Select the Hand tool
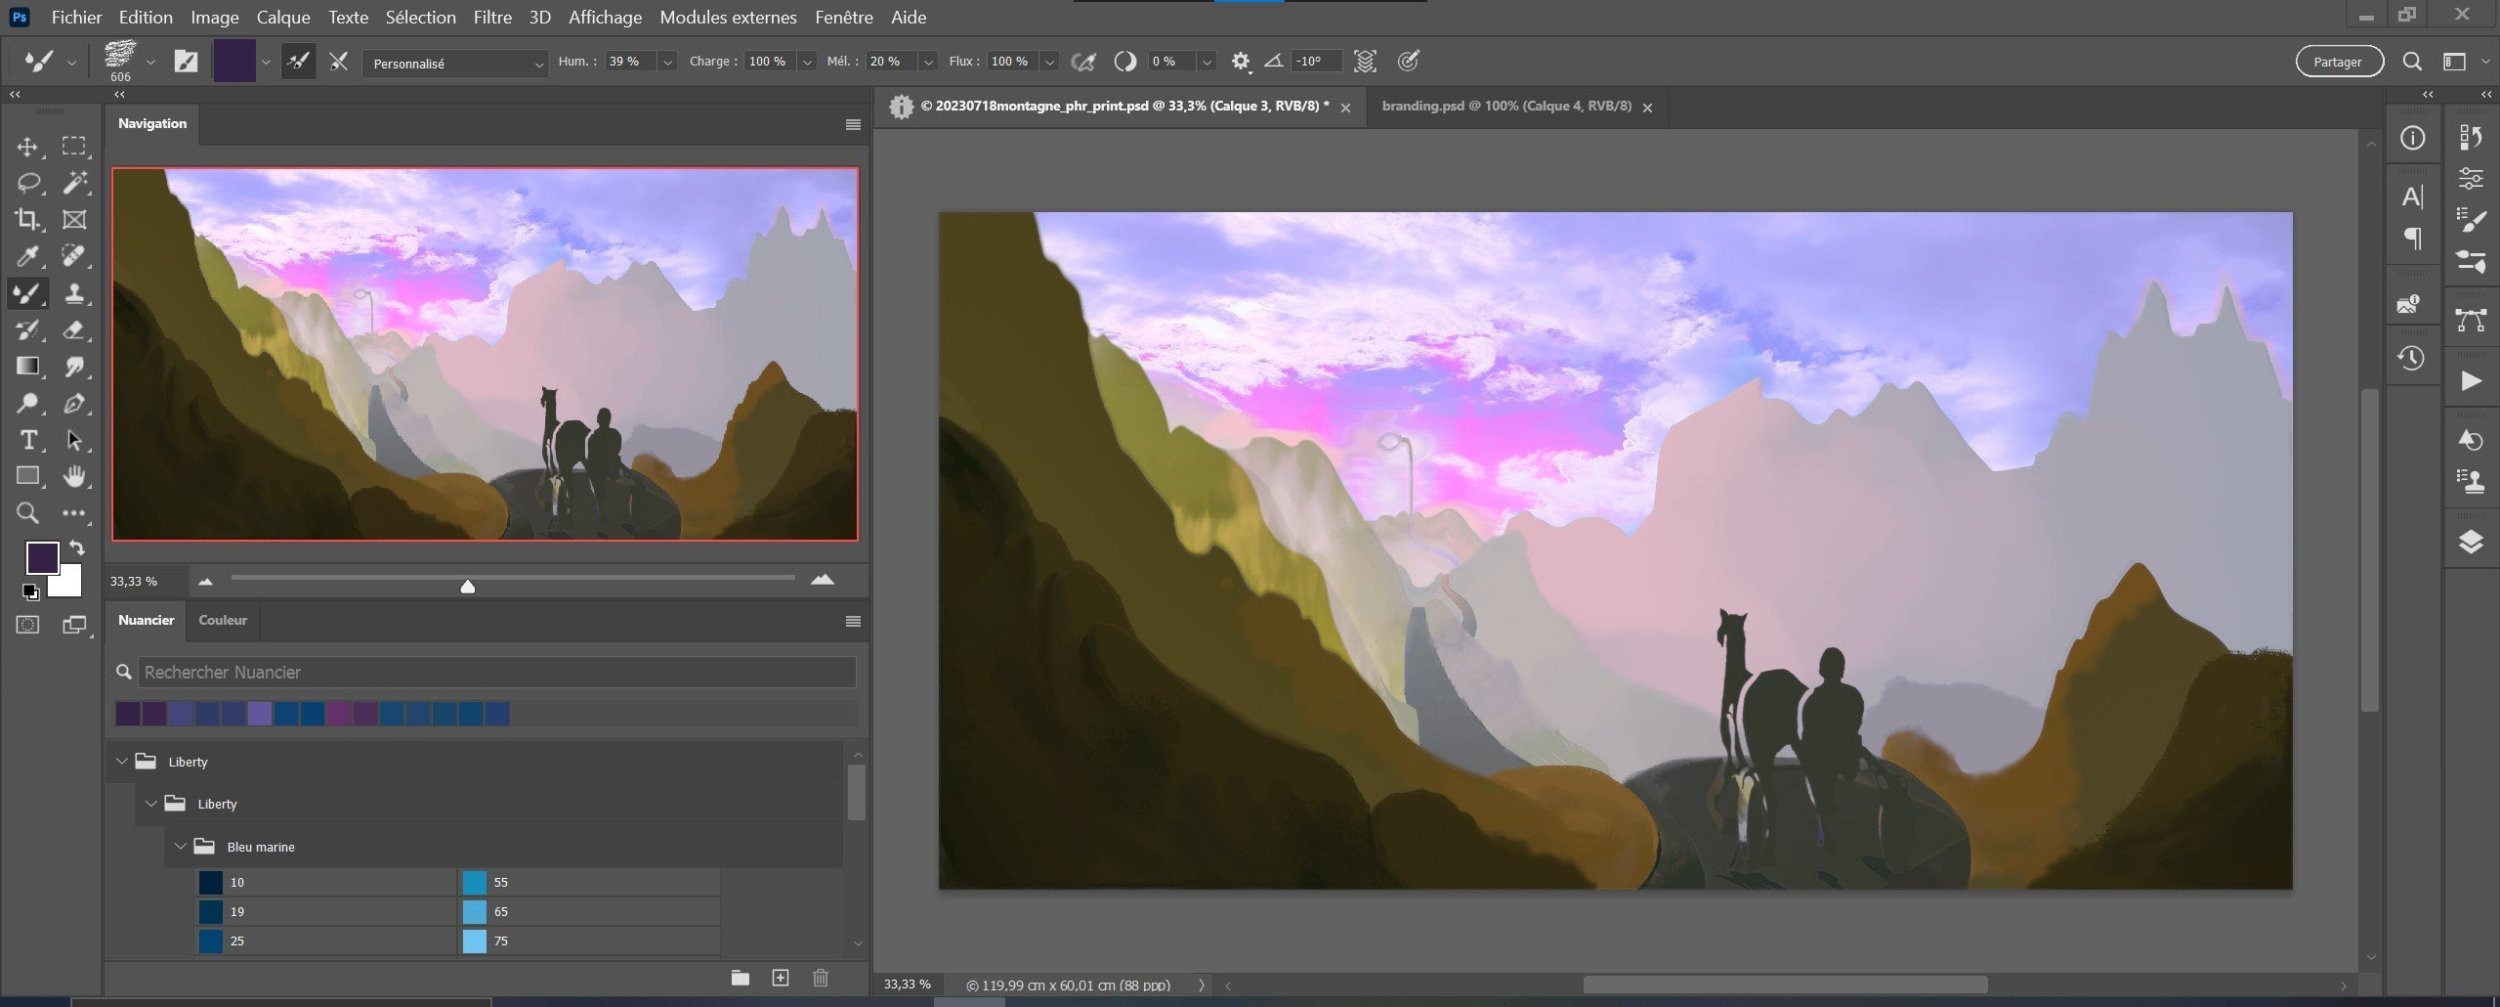The width and height of the screenshot is (2500, 1007). pos(73,477)
